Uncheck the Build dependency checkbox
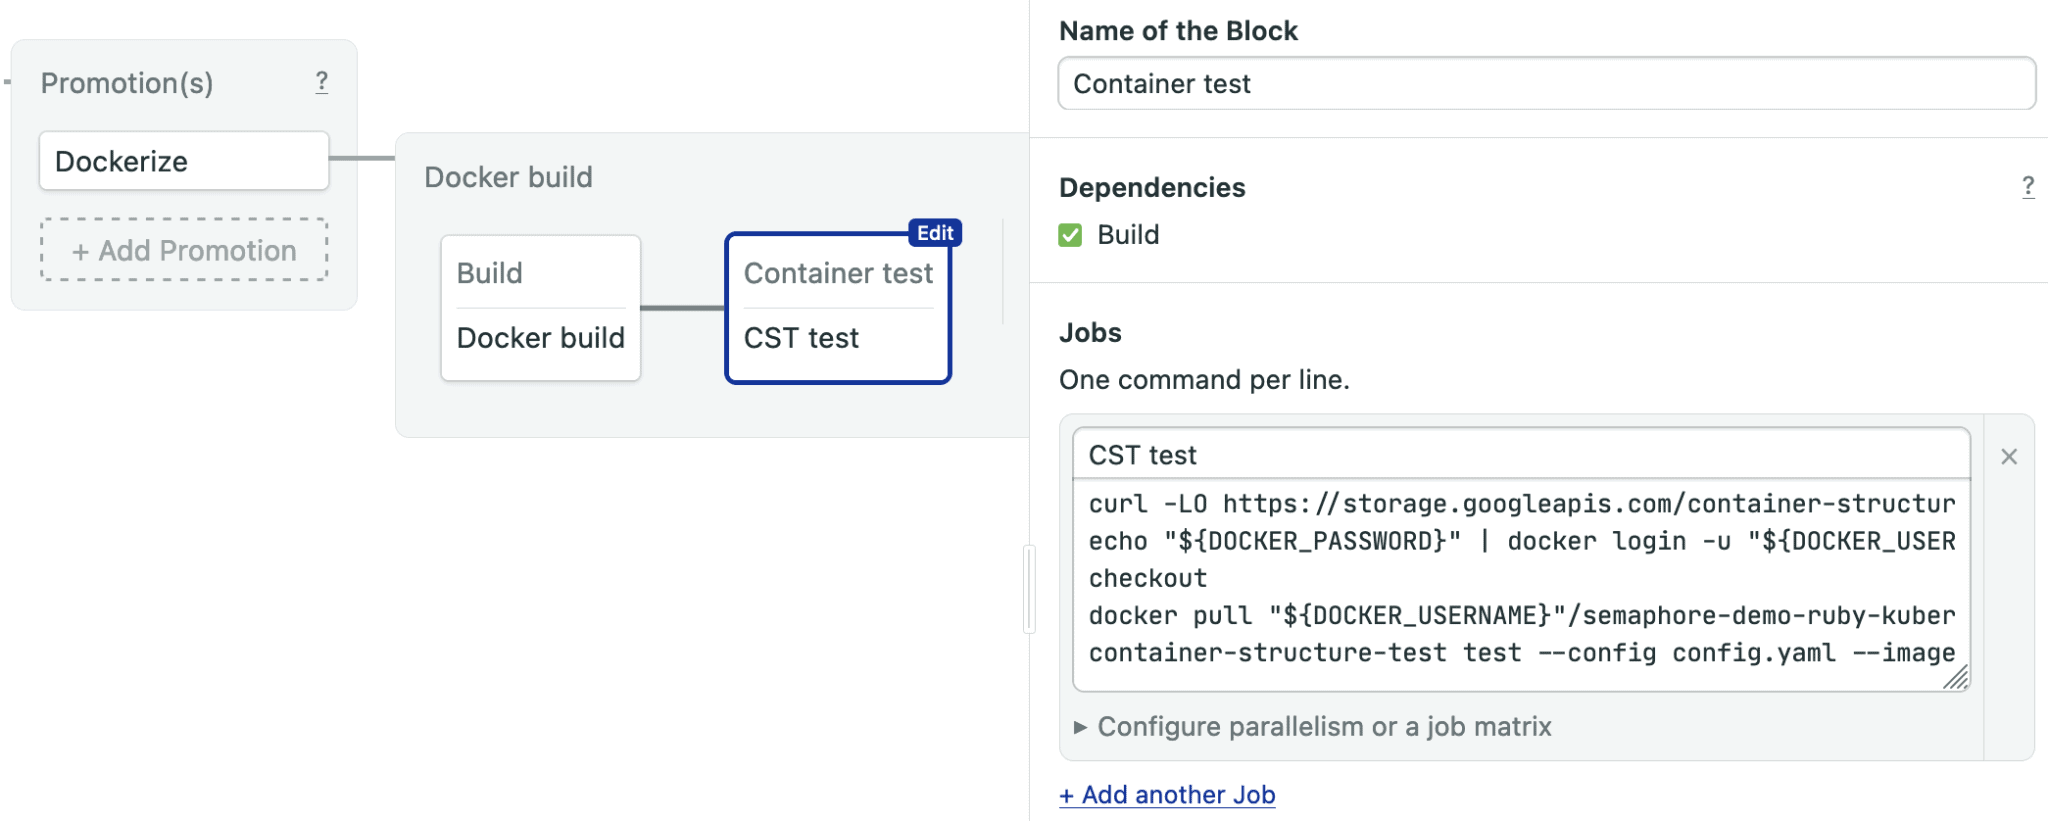The width and height of the screenshot is (2048, 821). [x=1070, y=235]
